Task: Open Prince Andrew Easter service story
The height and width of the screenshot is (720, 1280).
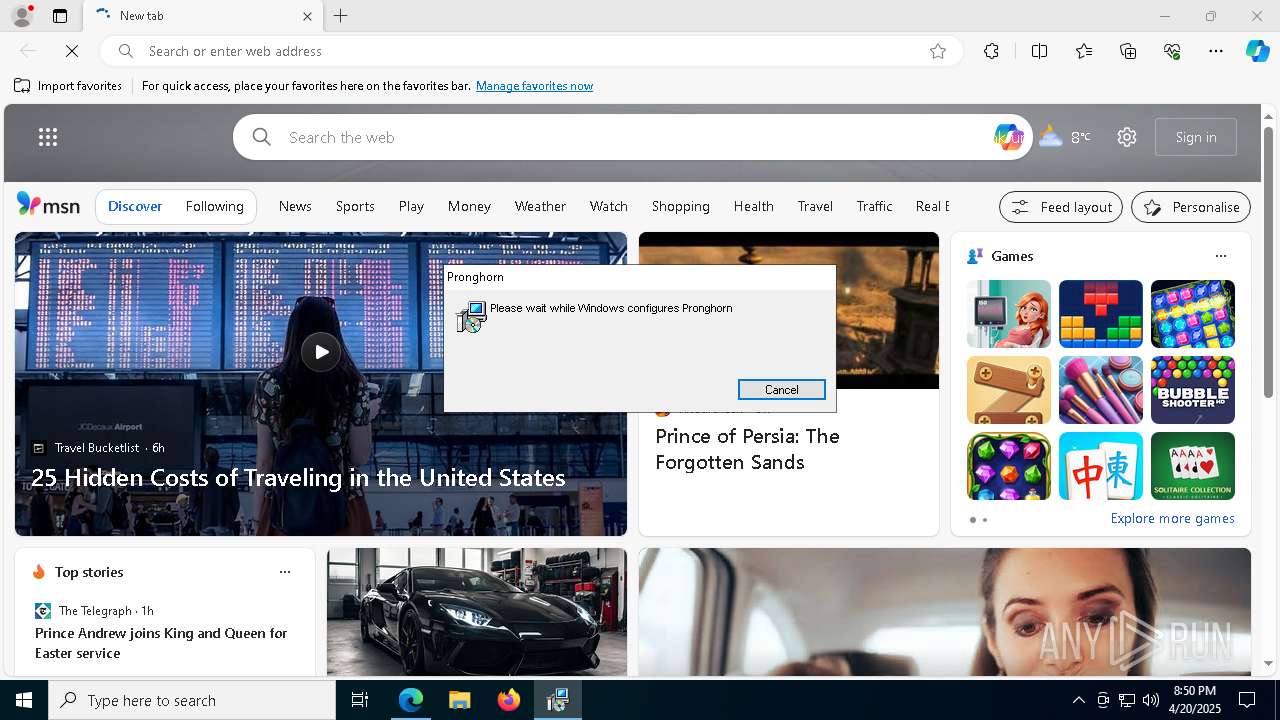Action: (161, 643)
